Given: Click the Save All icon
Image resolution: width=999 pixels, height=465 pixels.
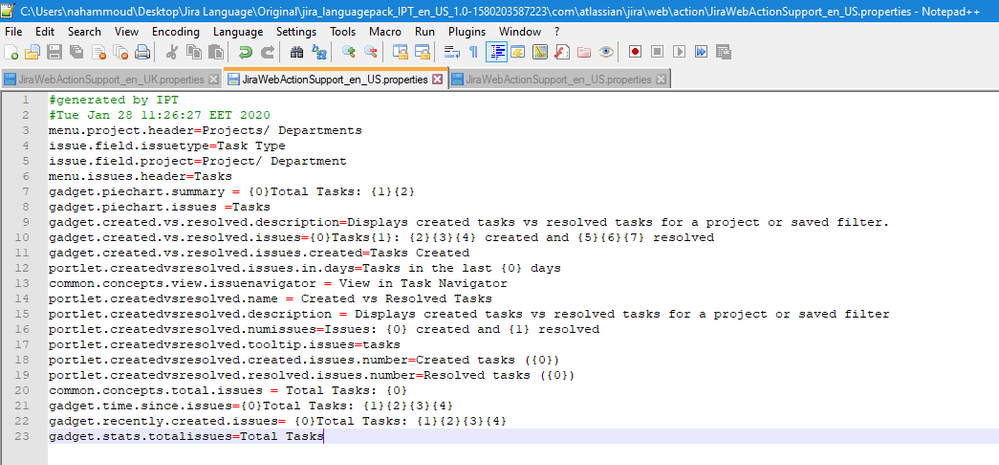Looking at the screenshot, I should [76, 52].
